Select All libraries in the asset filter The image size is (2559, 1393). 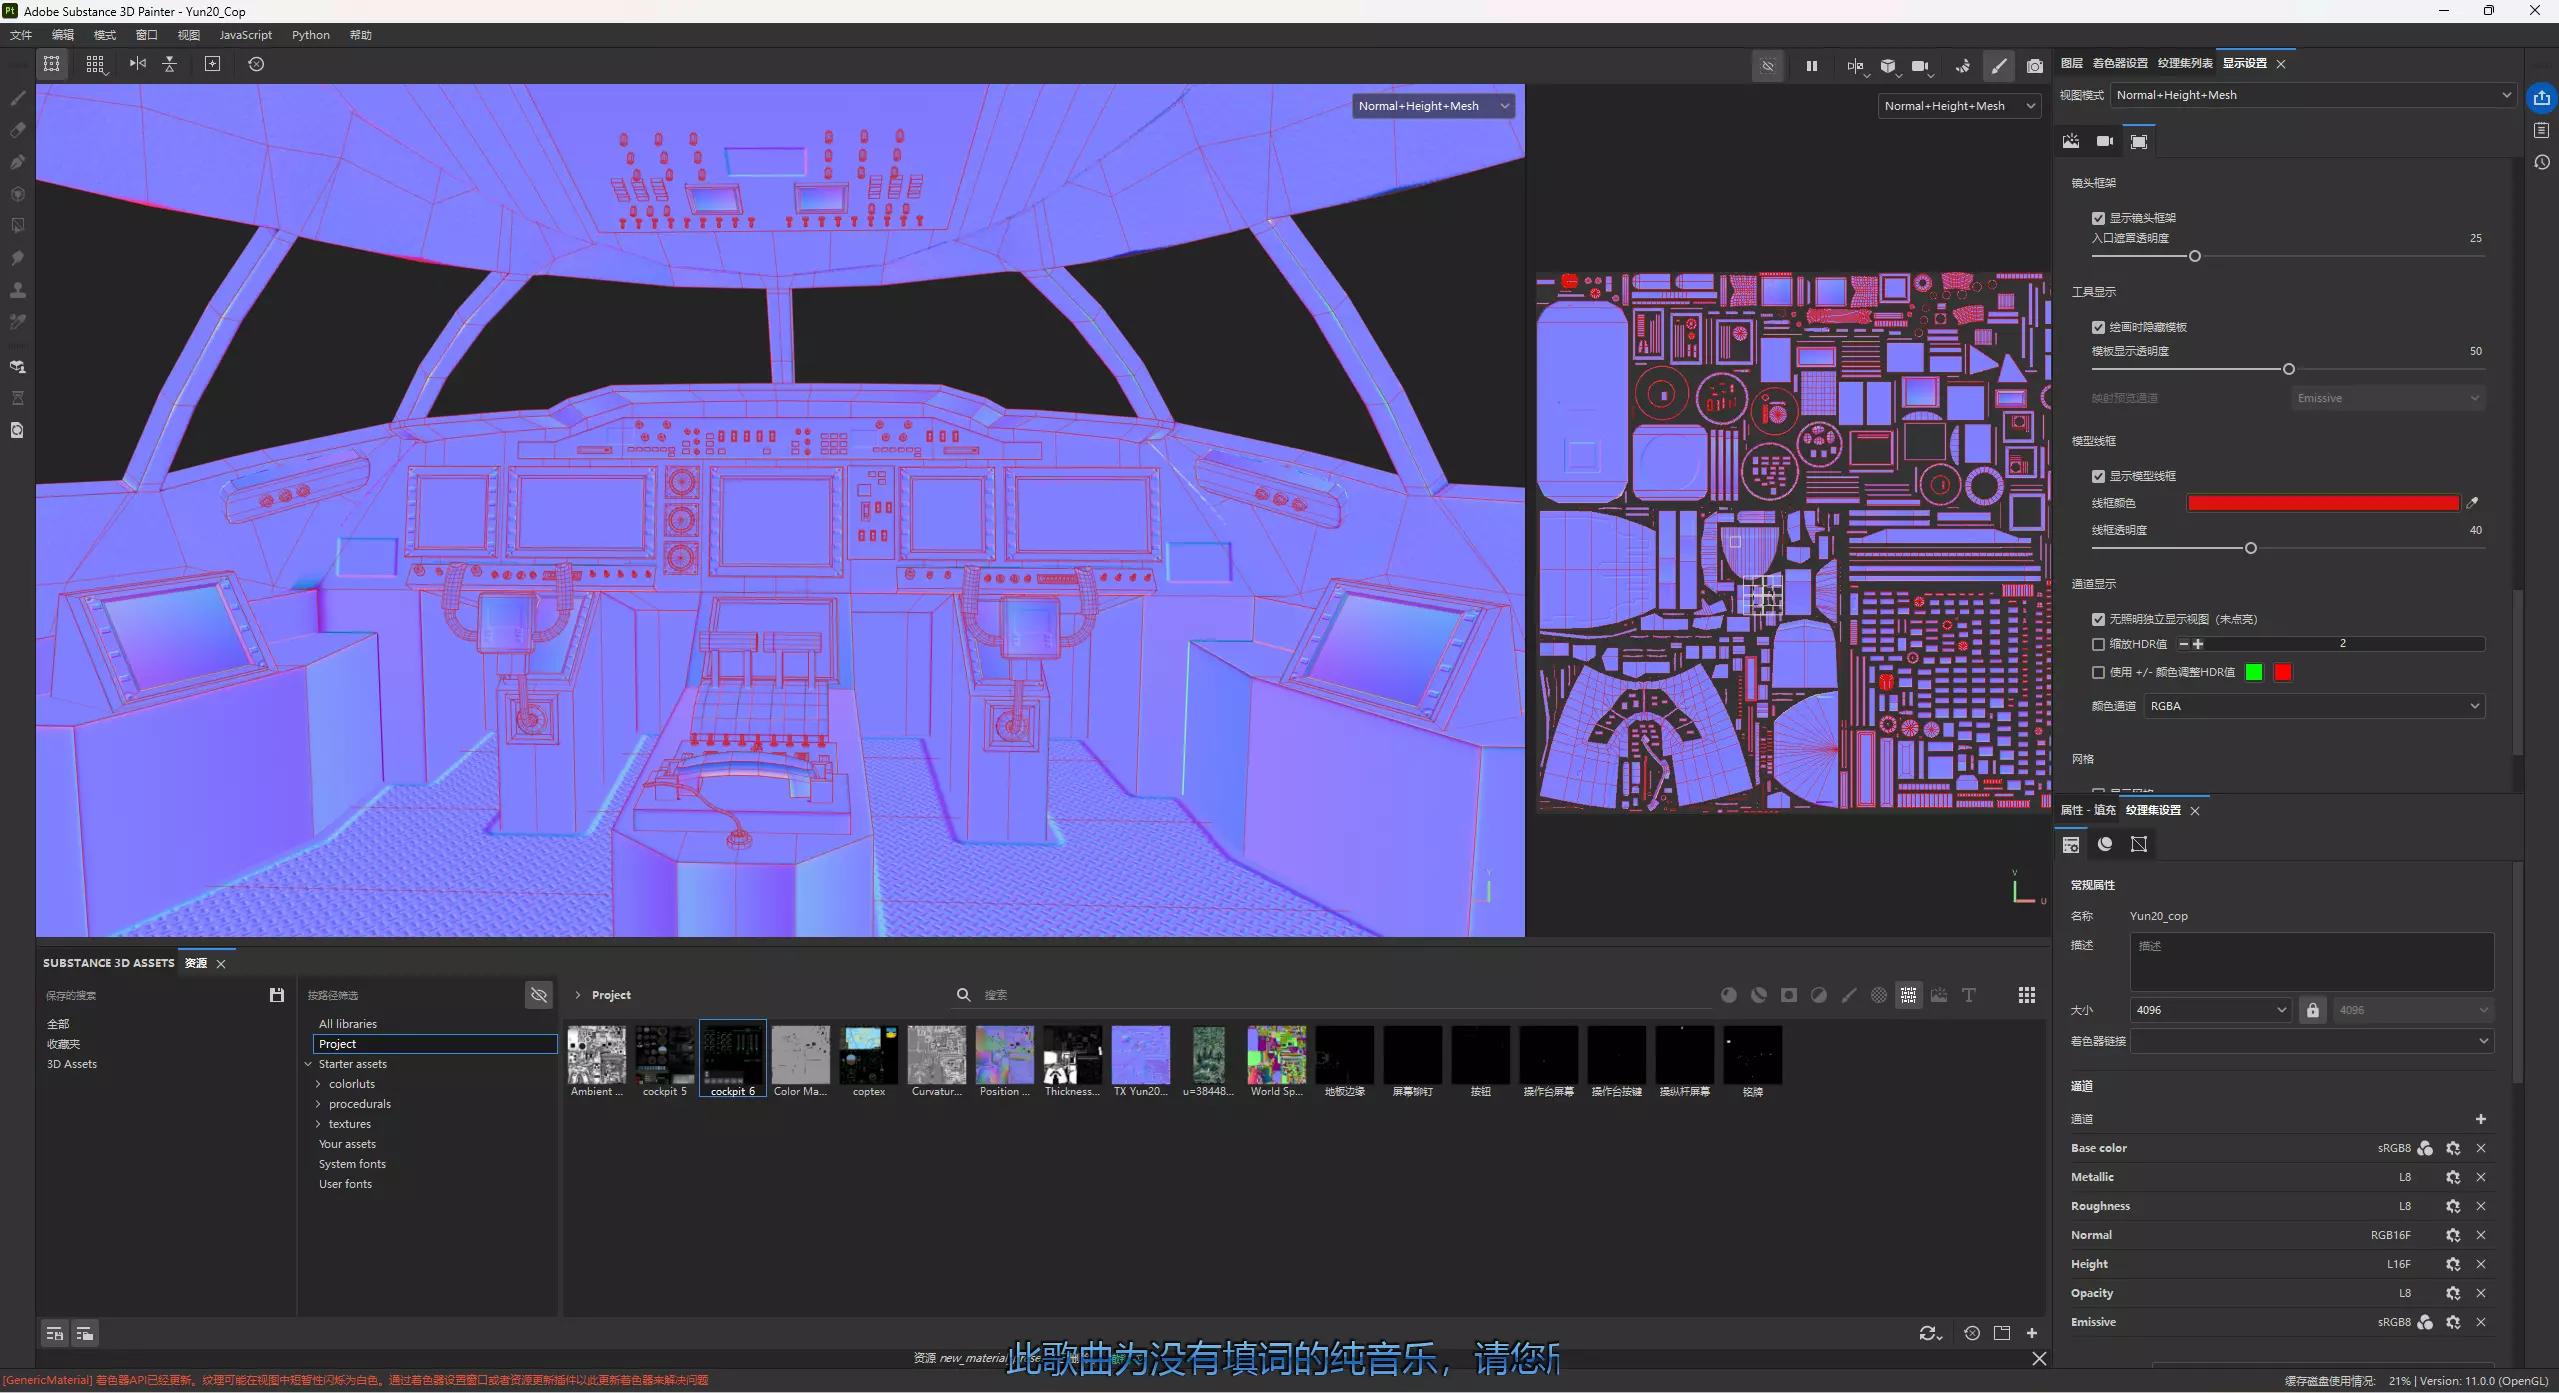point(348,1024)
